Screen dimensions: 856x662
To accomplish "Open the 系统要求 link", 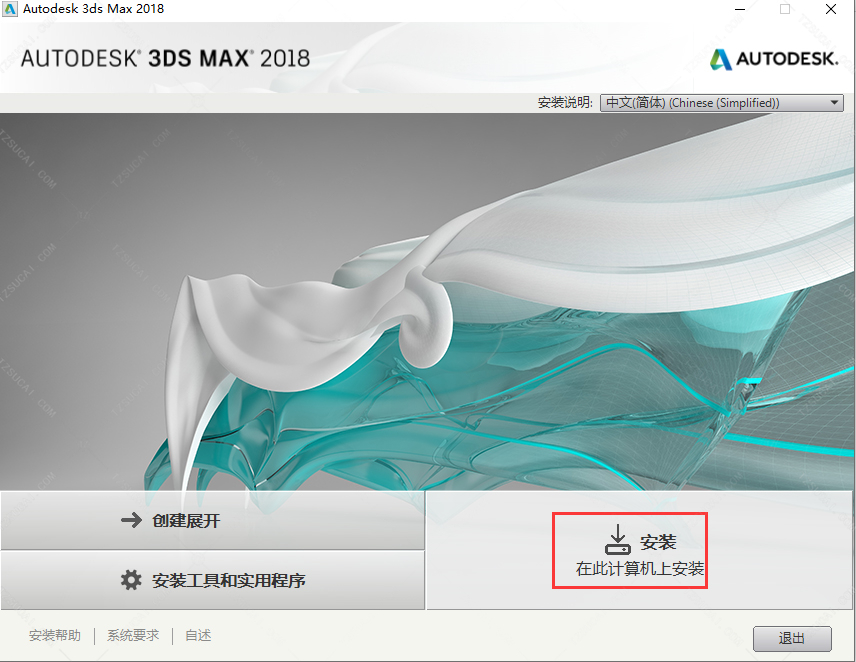I will (x=133, y=635).
